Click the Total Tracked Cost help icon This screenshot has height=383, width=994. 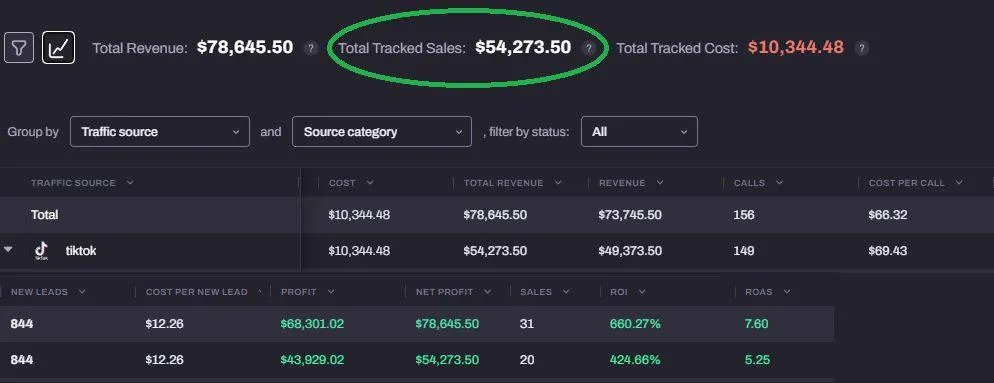coord(862,48)
